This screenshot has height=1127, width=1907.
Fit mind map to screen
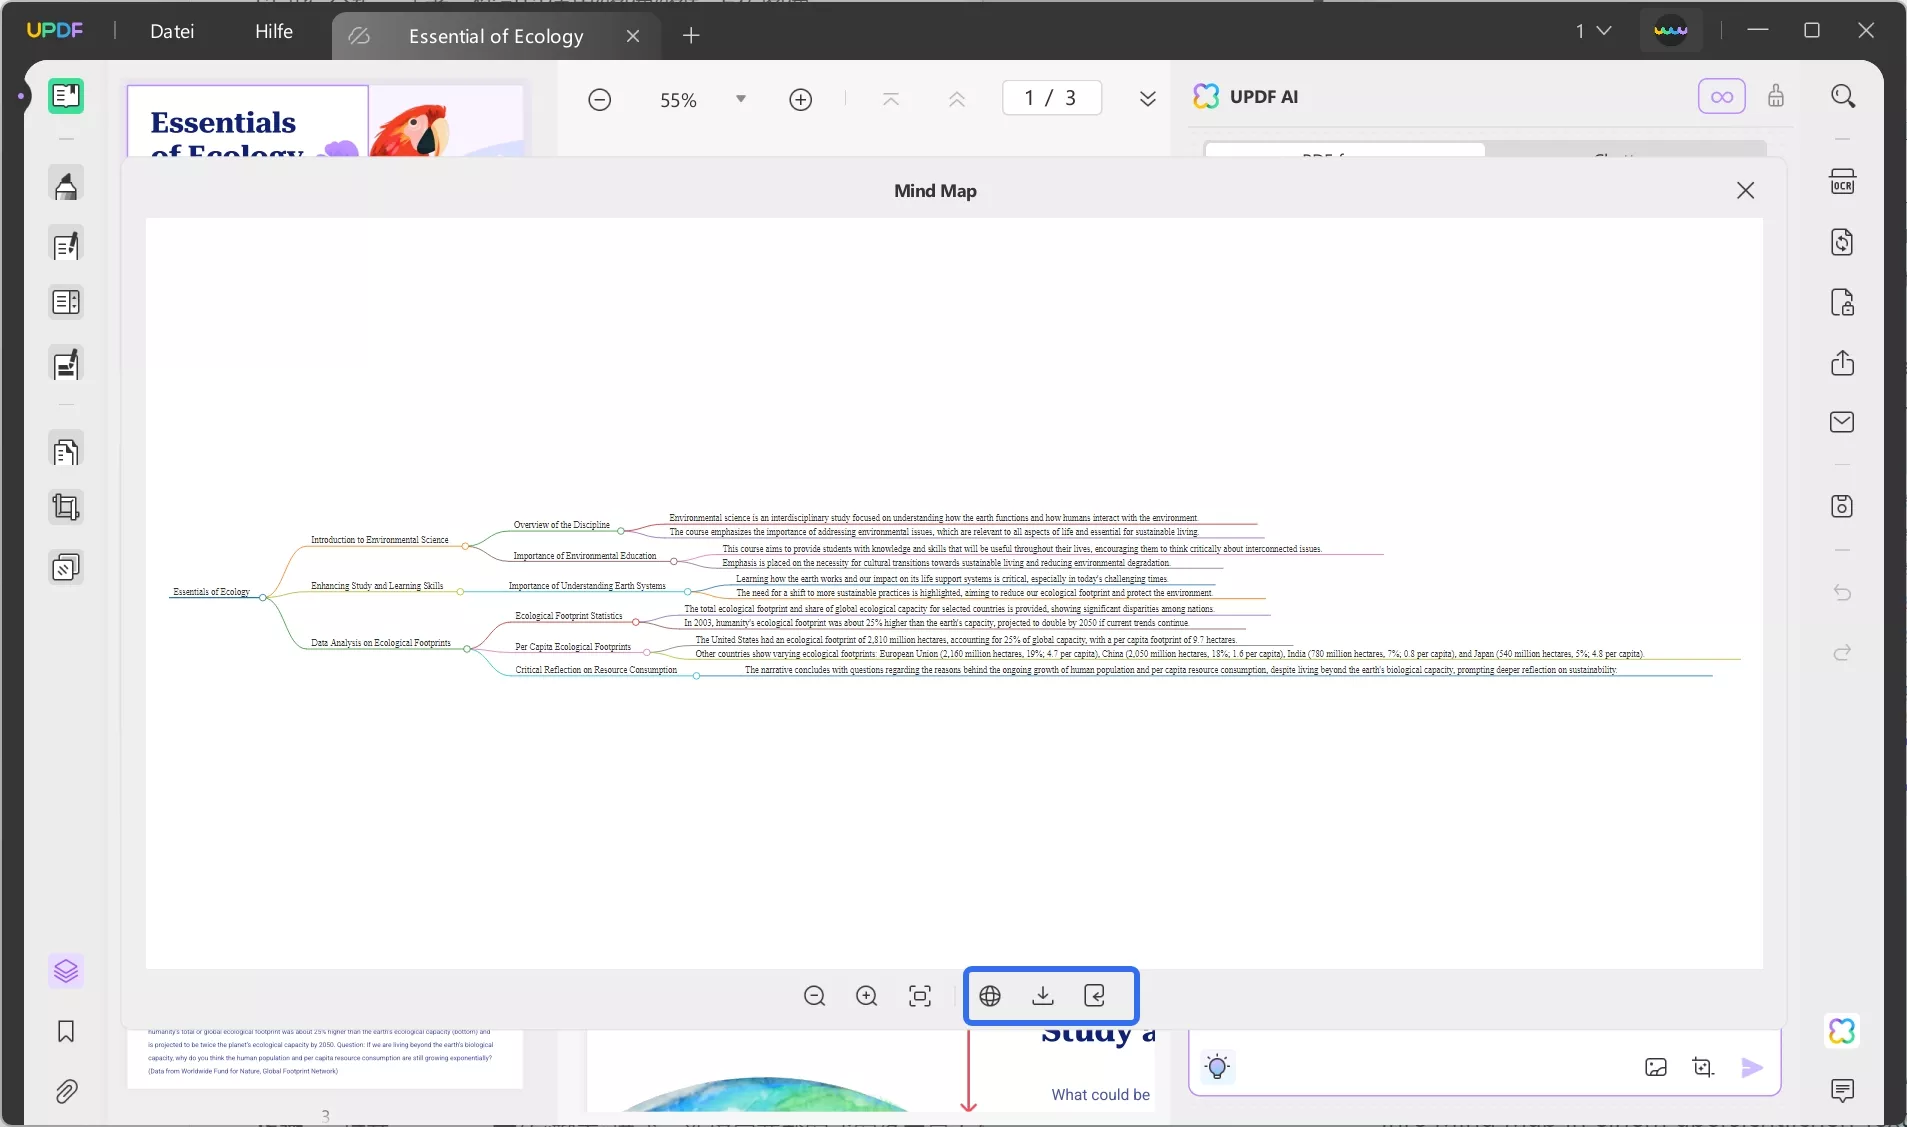920,996
